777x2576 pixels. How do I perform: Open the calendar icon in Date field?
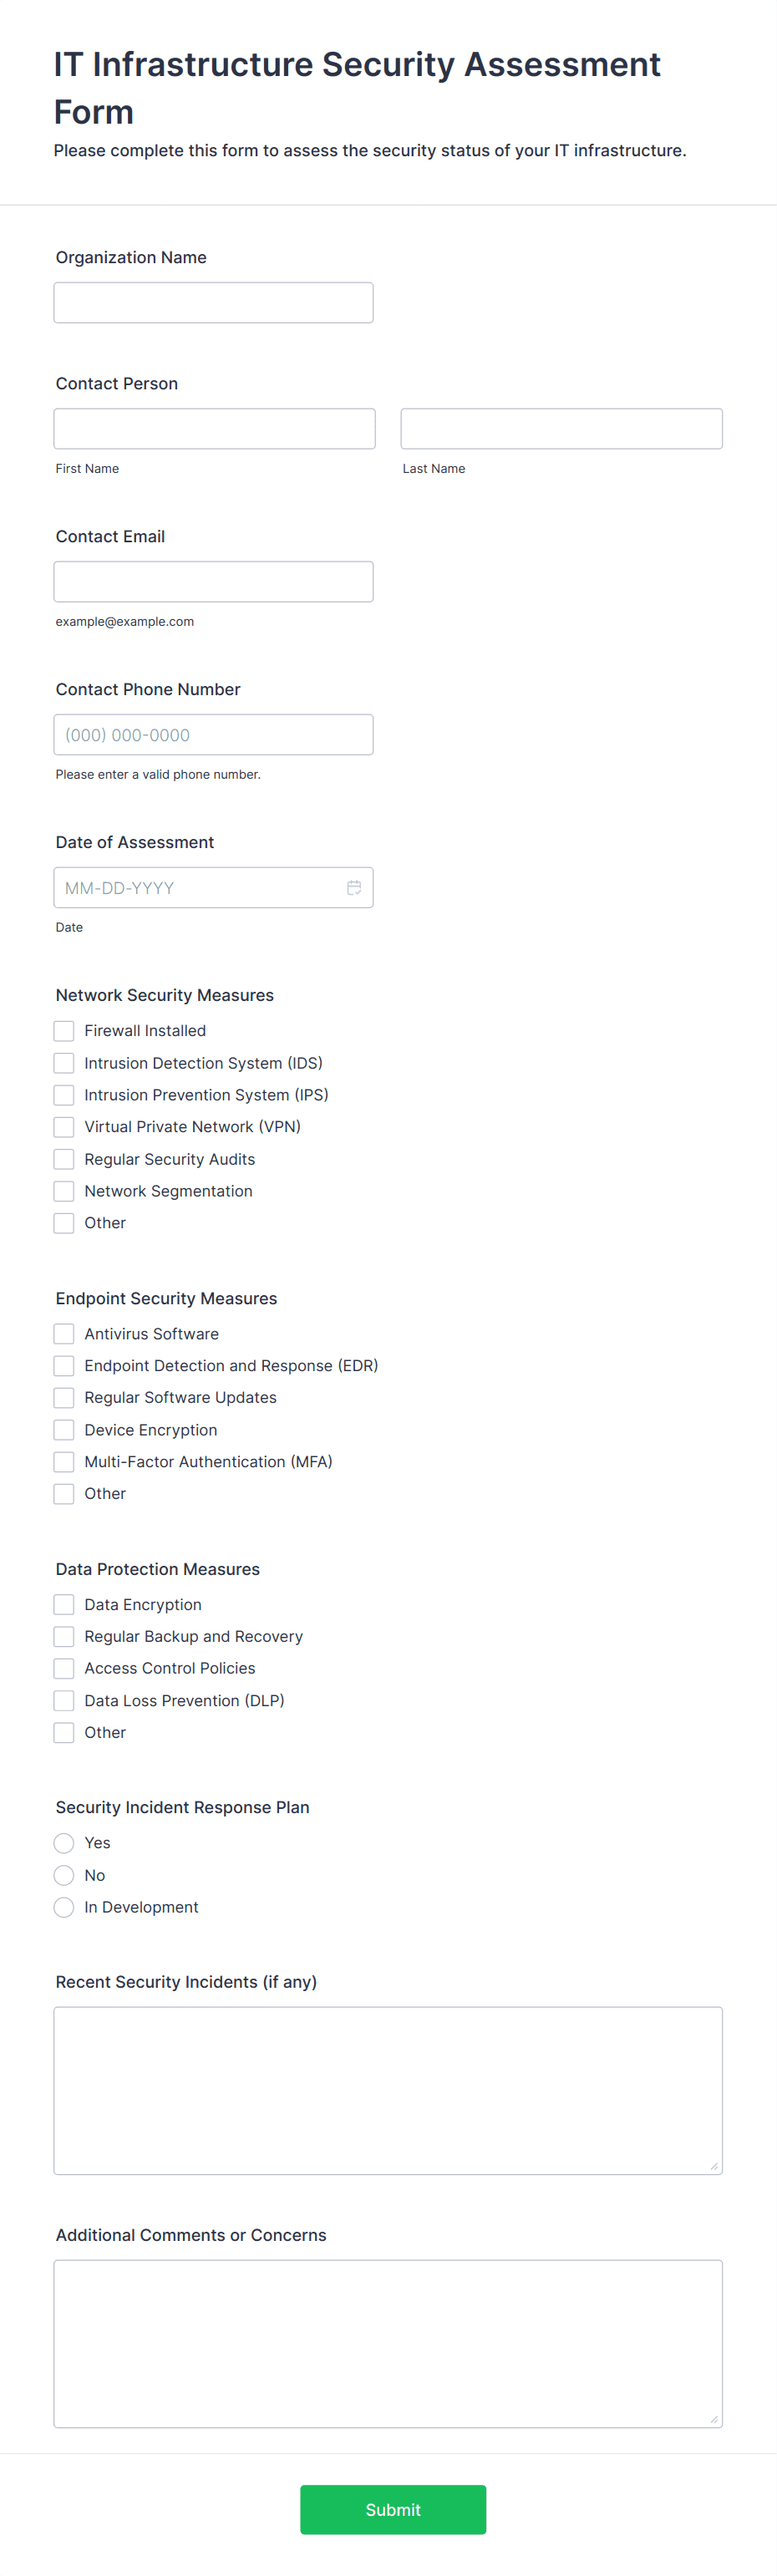354,887
